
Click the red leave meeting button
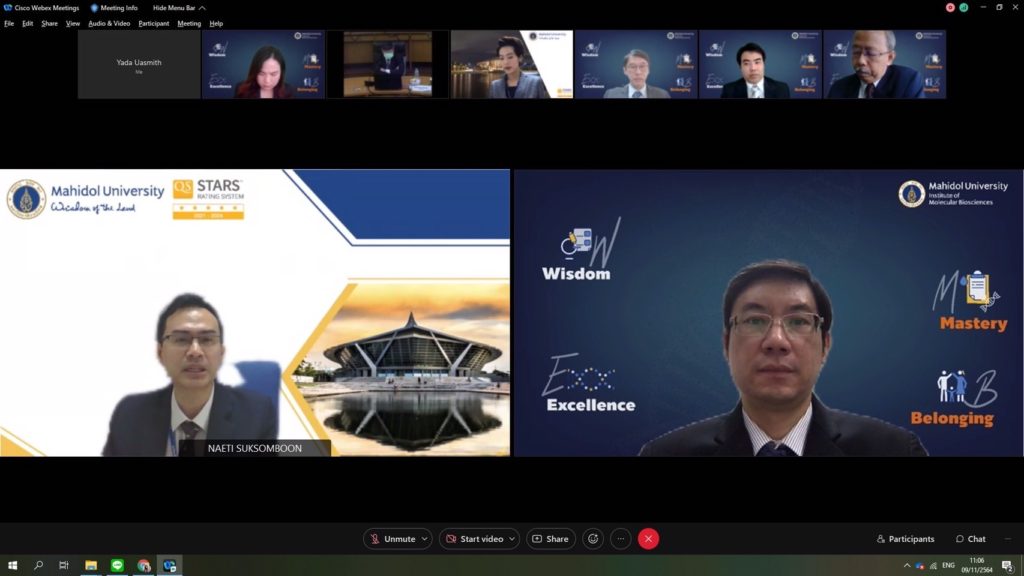648,539
